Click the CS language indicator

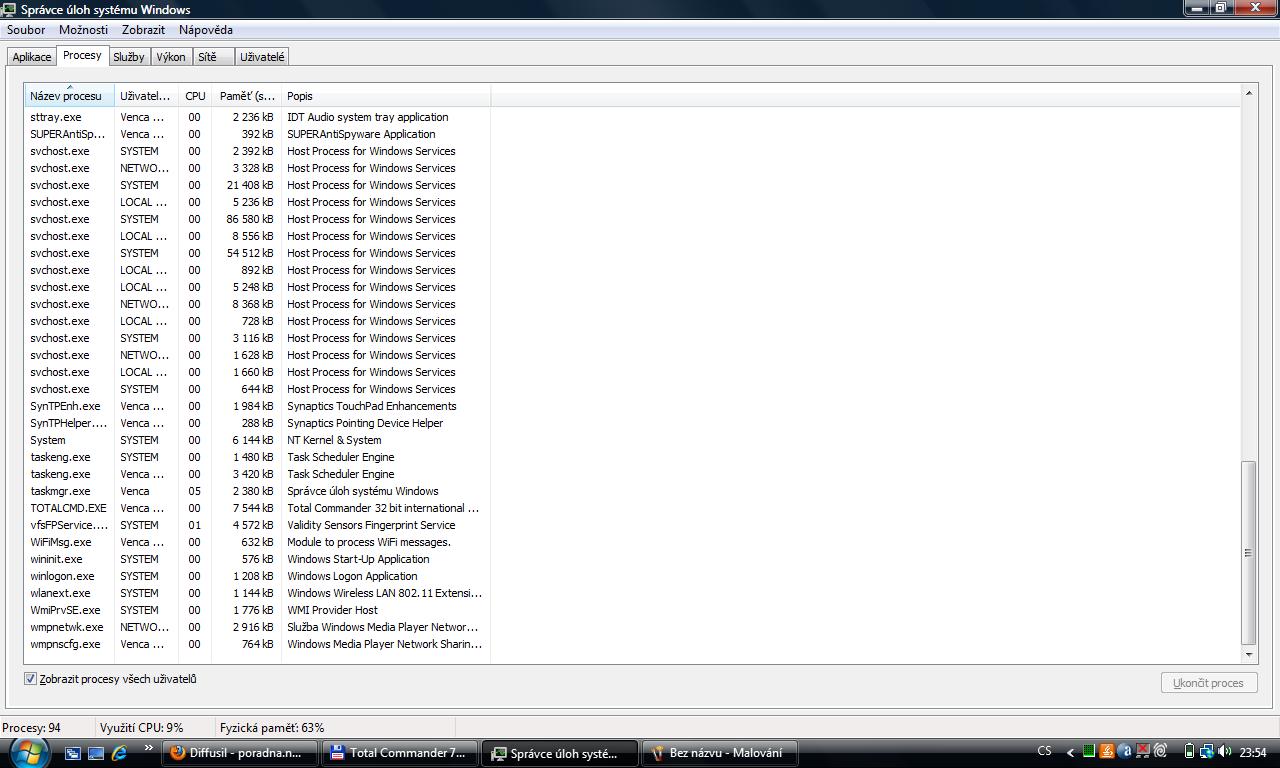(x=1044, y=752)
